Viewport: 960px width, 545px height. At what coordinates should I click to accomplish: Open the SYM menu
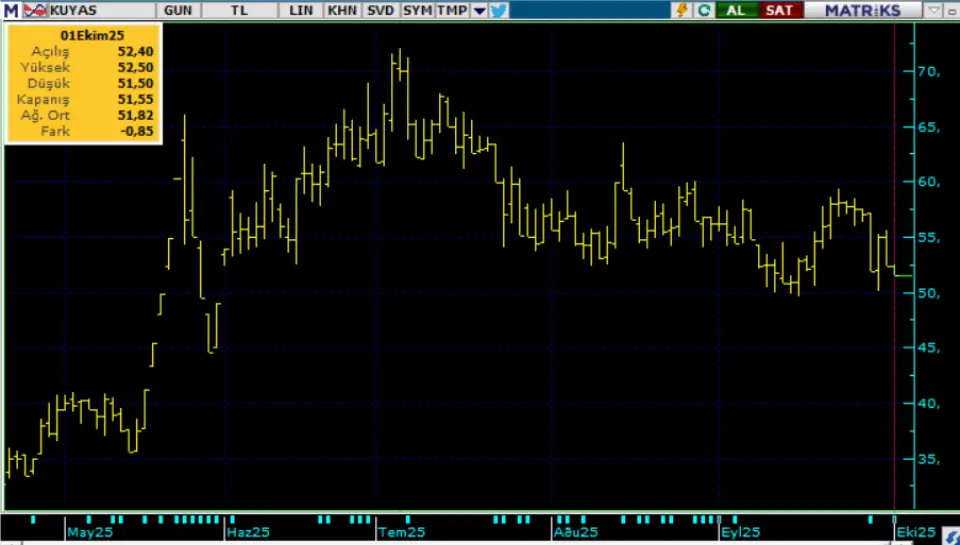(x=416, y=10)
